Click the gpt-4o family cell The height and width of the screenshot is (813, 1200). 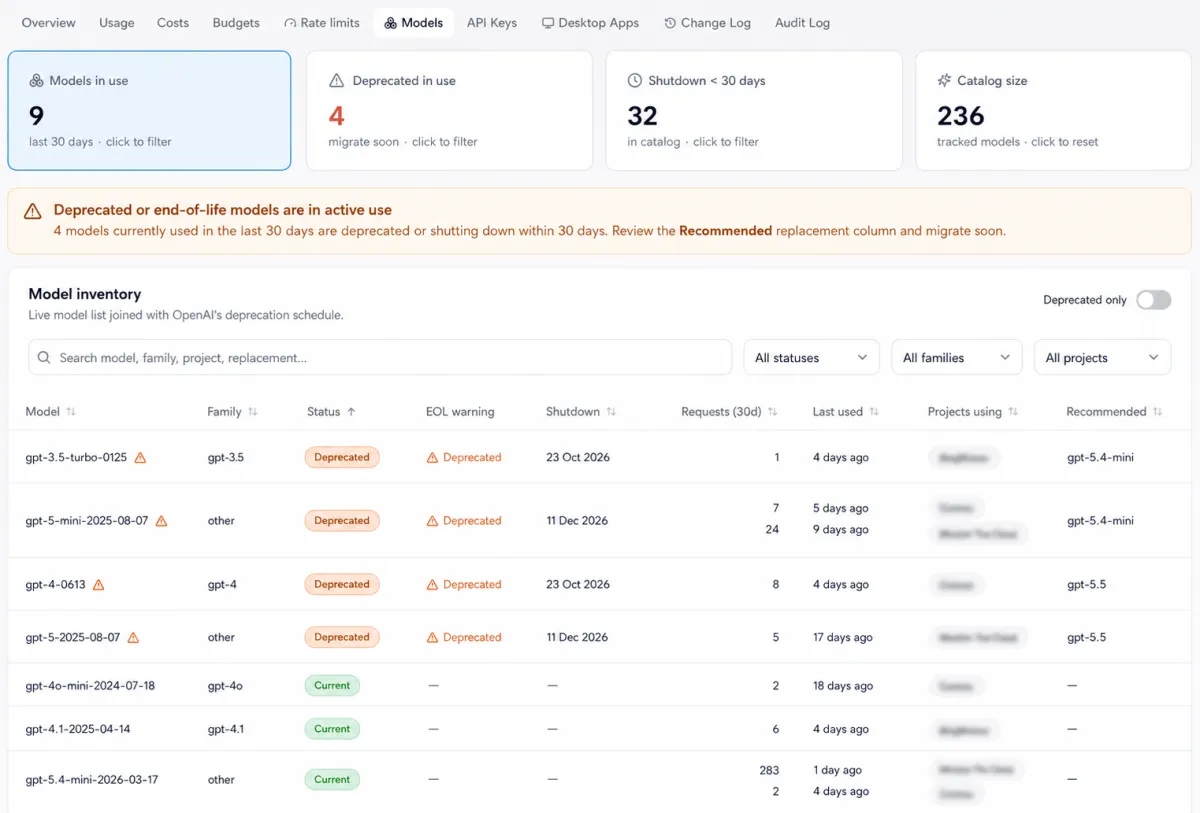(225, 686)
